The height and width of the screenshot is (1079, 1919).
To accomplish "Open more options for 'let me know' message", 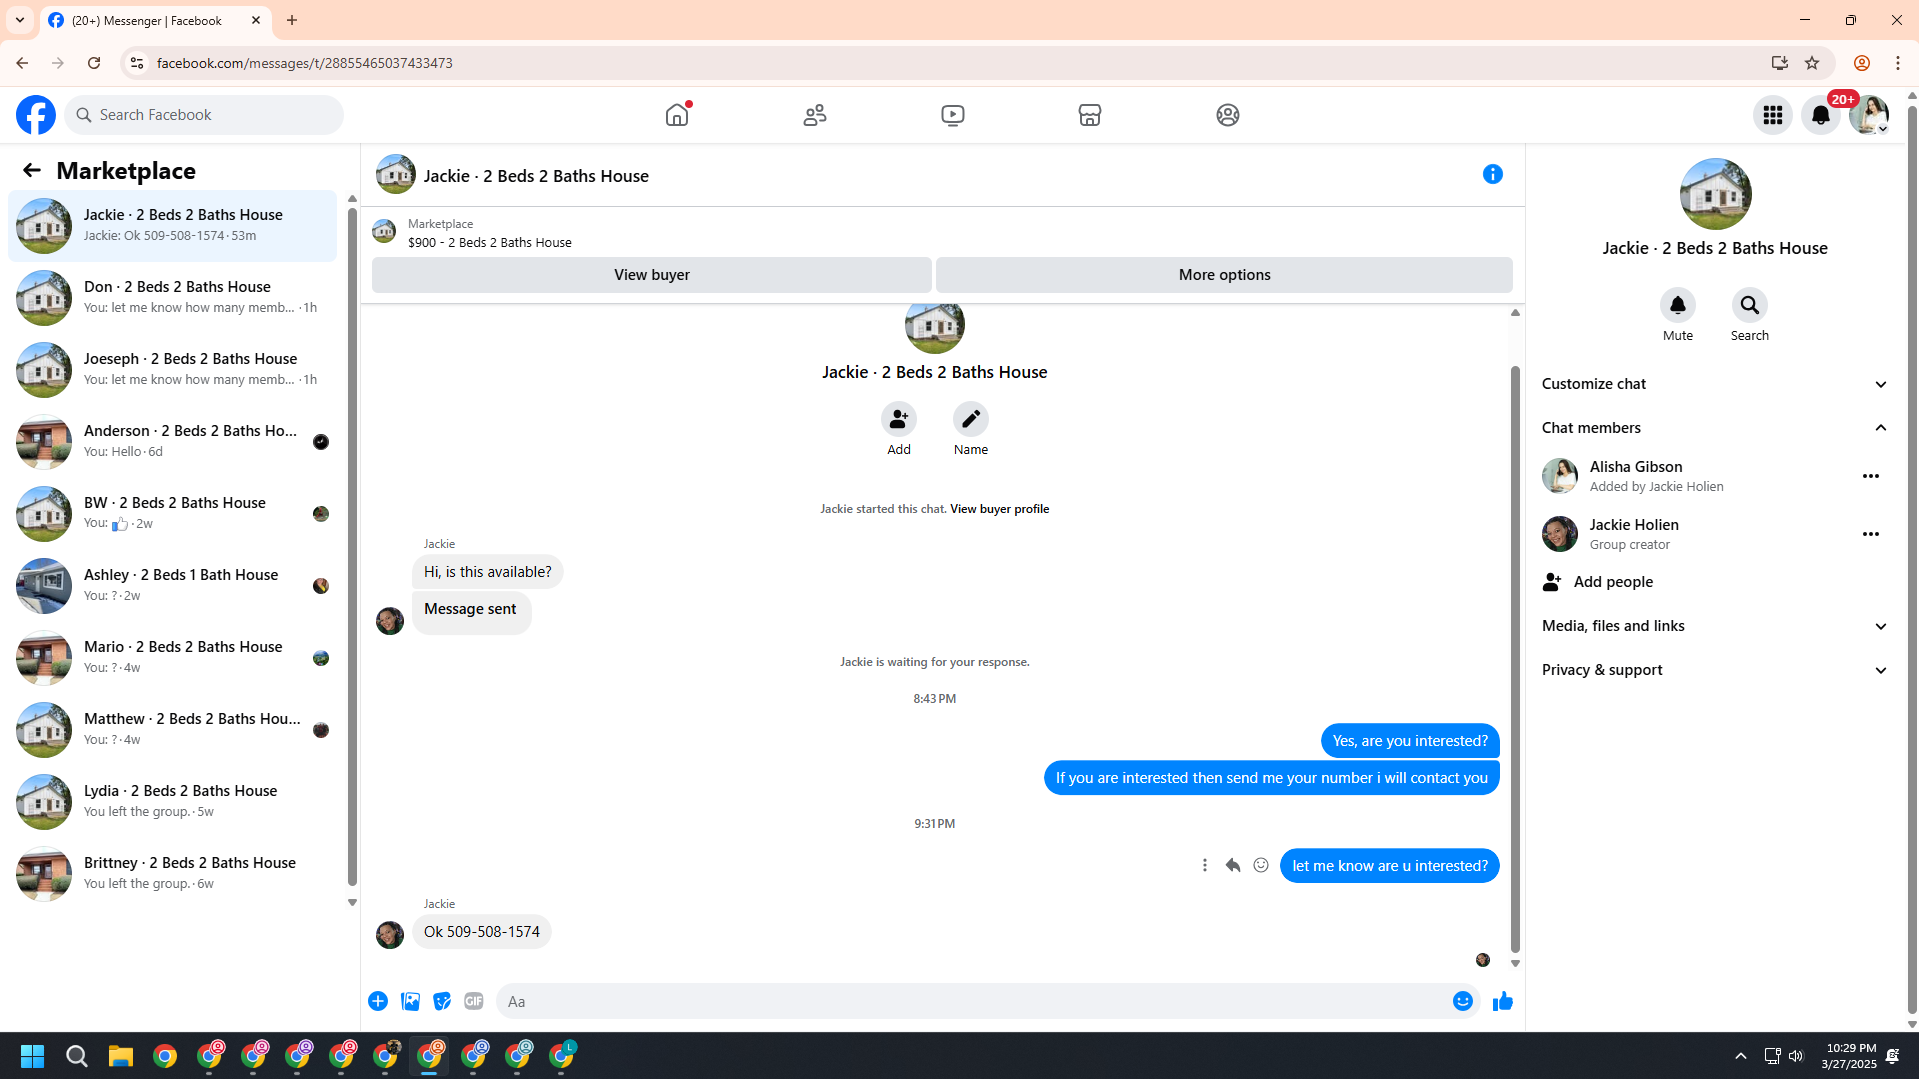I will click(1205, 866).
